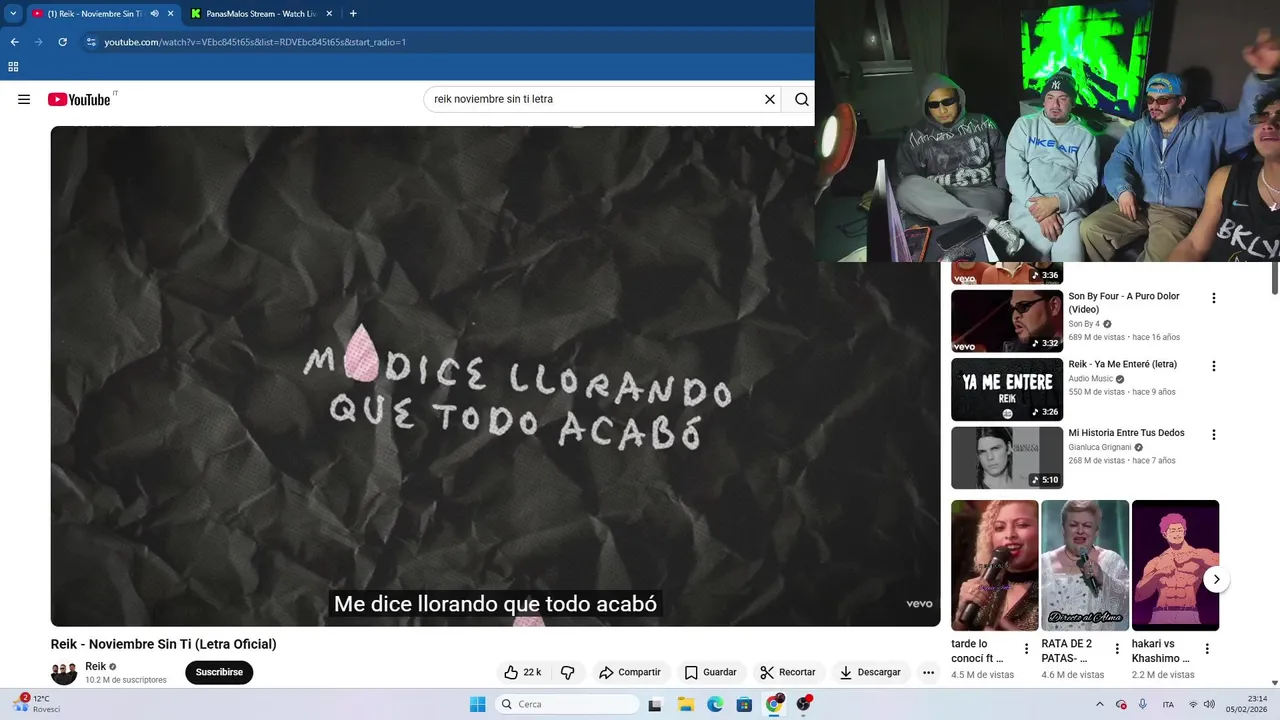This screenshot has height=720, width=1280.
Task: Save the video with Guardar
Action: 710,672
